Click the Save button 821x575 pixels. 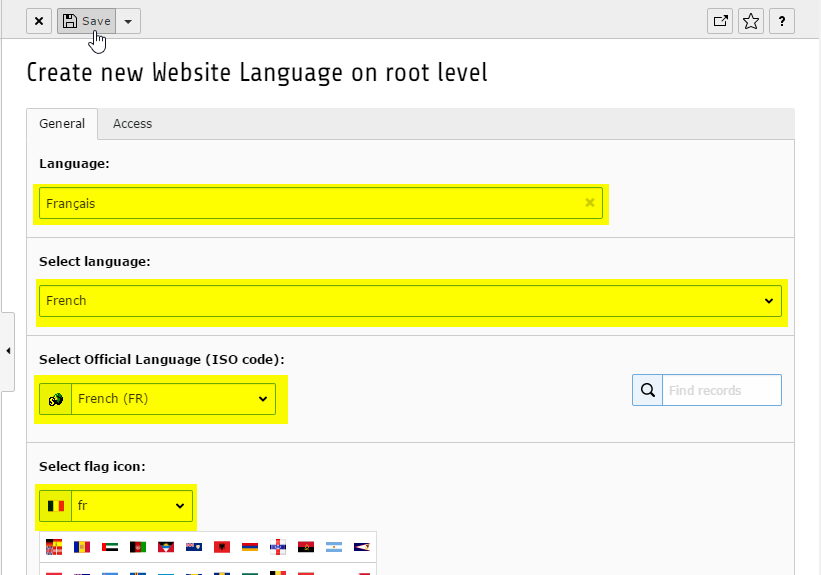86,21
